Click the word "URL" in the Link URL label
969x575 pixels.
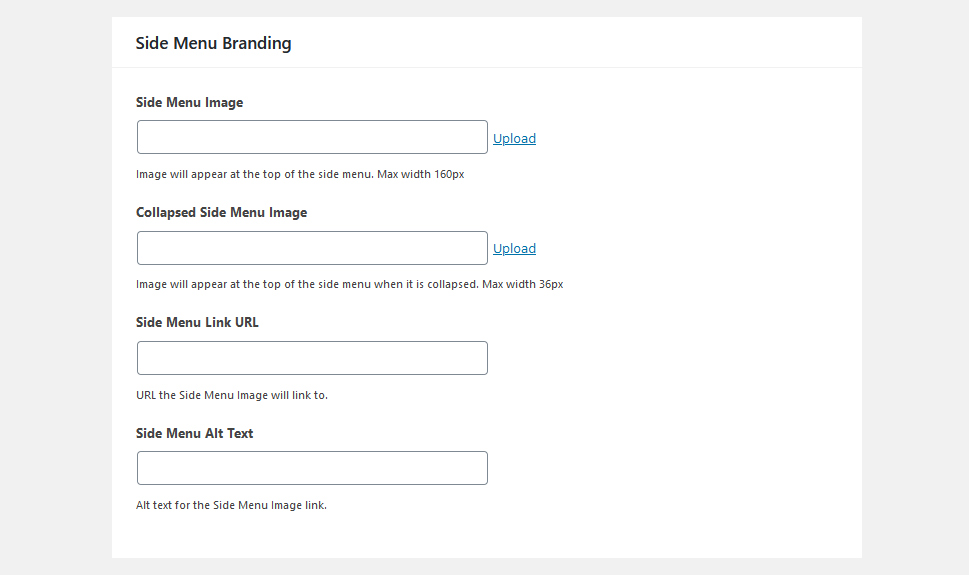point(247,322)
